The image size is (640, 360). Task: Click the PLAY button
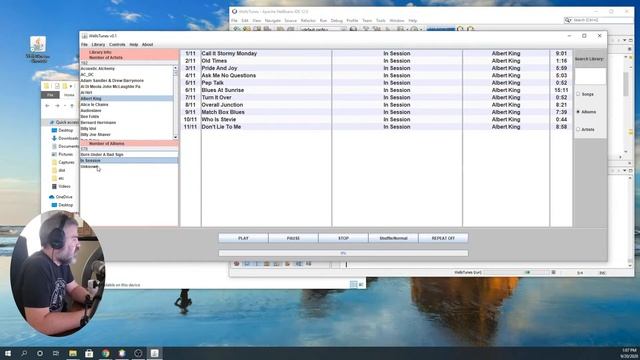(x=243, y=238)
